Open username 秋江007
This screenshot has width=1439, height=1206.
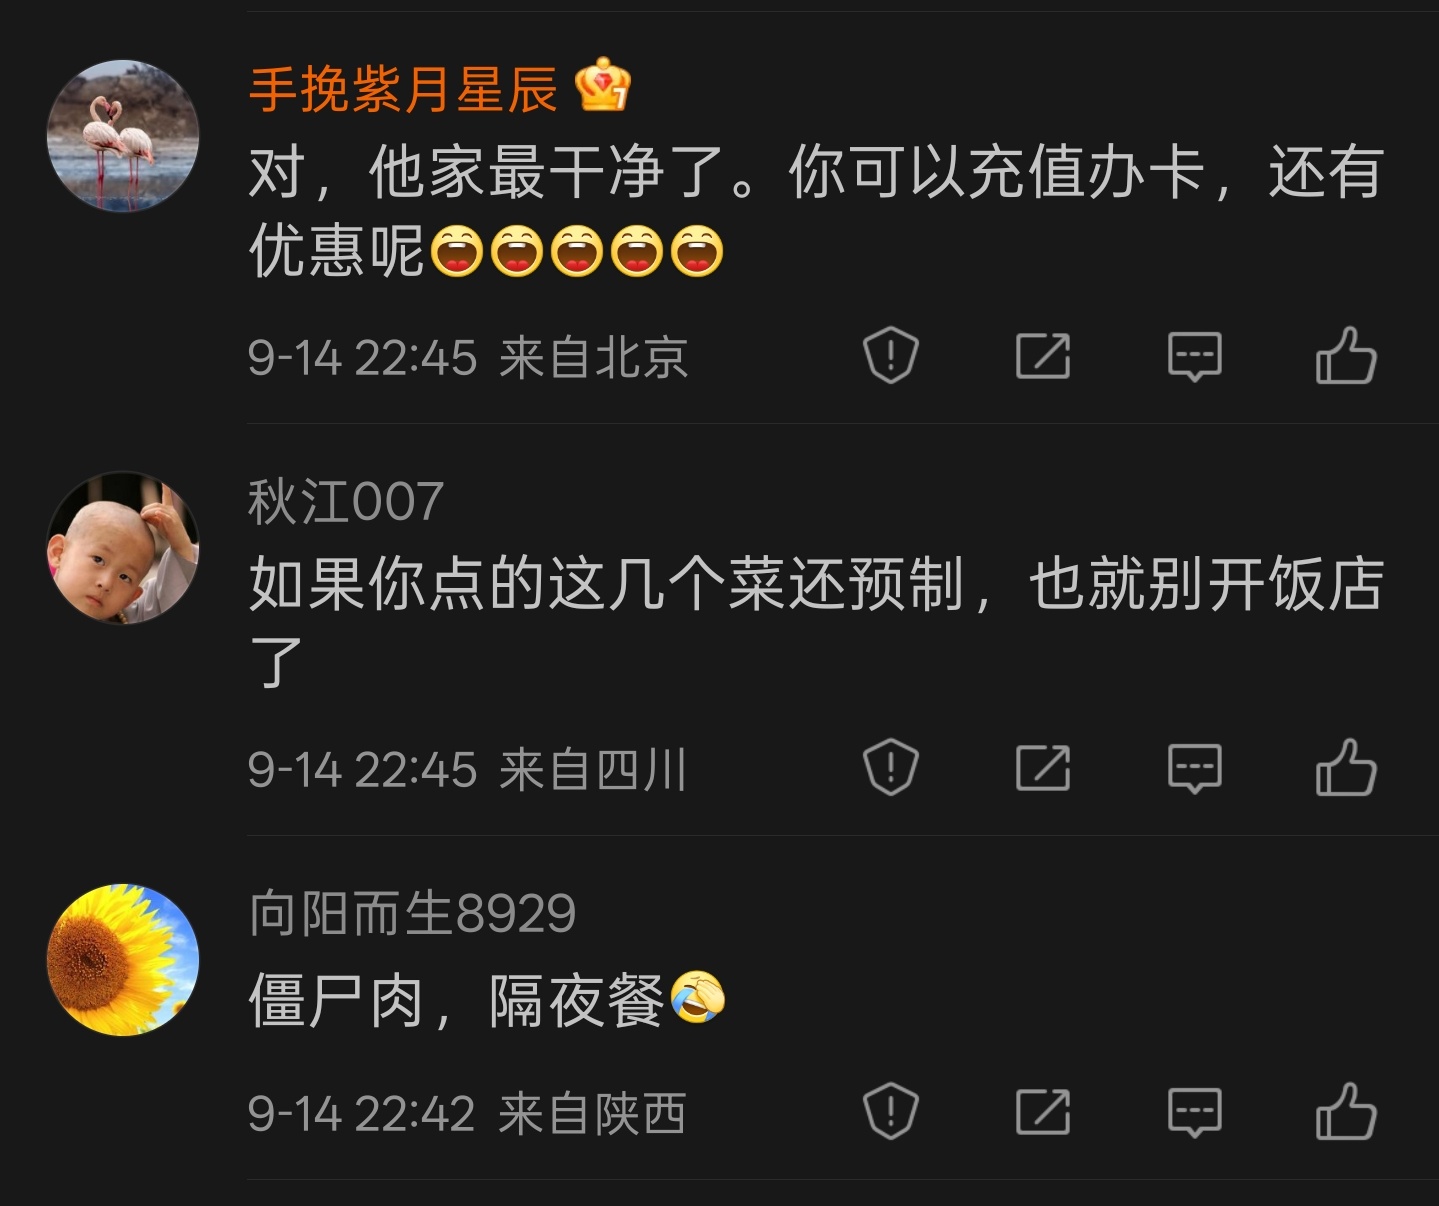[x=346, y=501]
